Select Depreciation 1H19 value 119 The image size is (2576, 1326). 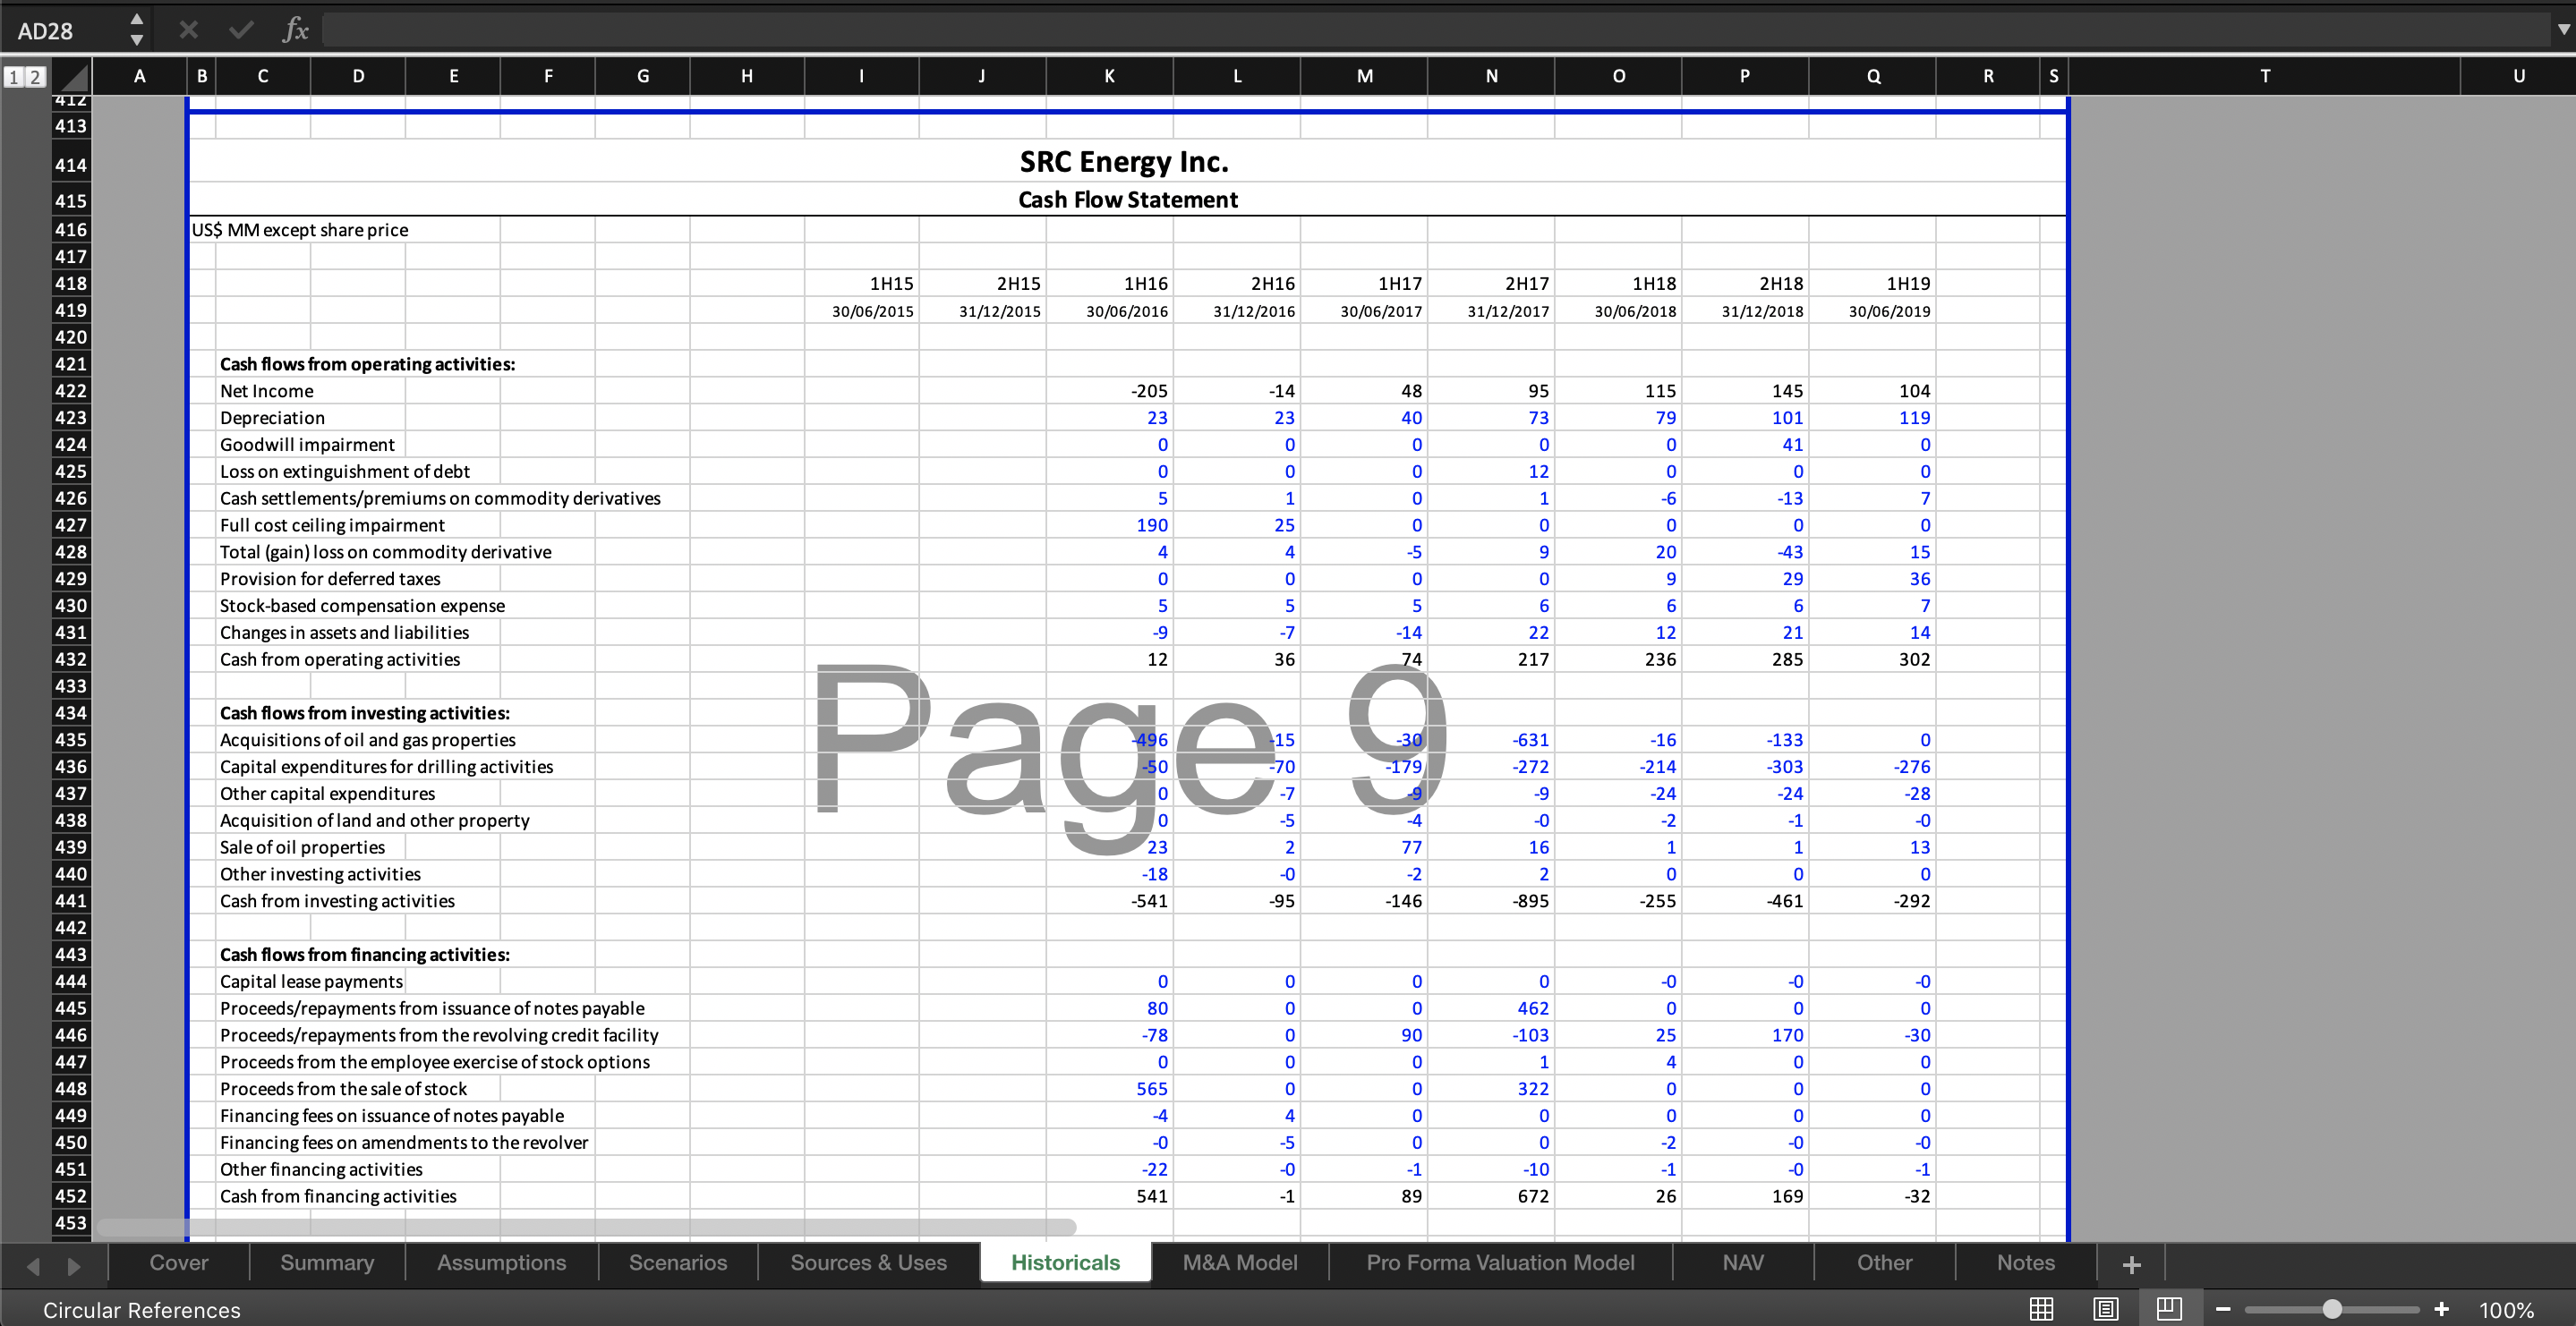point(1873,418)
